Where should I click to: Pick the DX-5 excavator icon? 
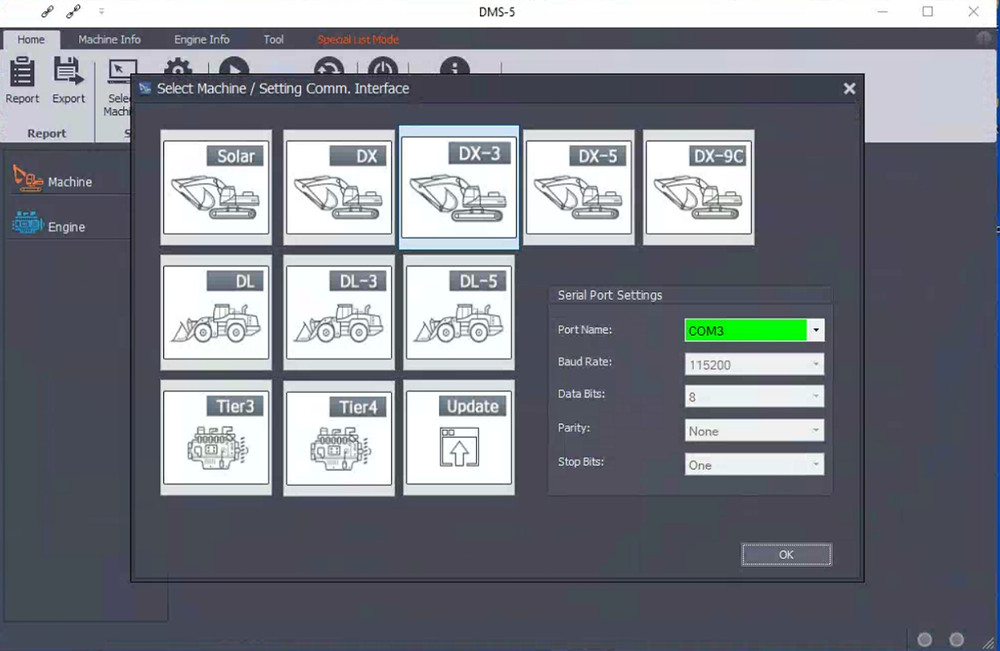click(x=579, y=187)
